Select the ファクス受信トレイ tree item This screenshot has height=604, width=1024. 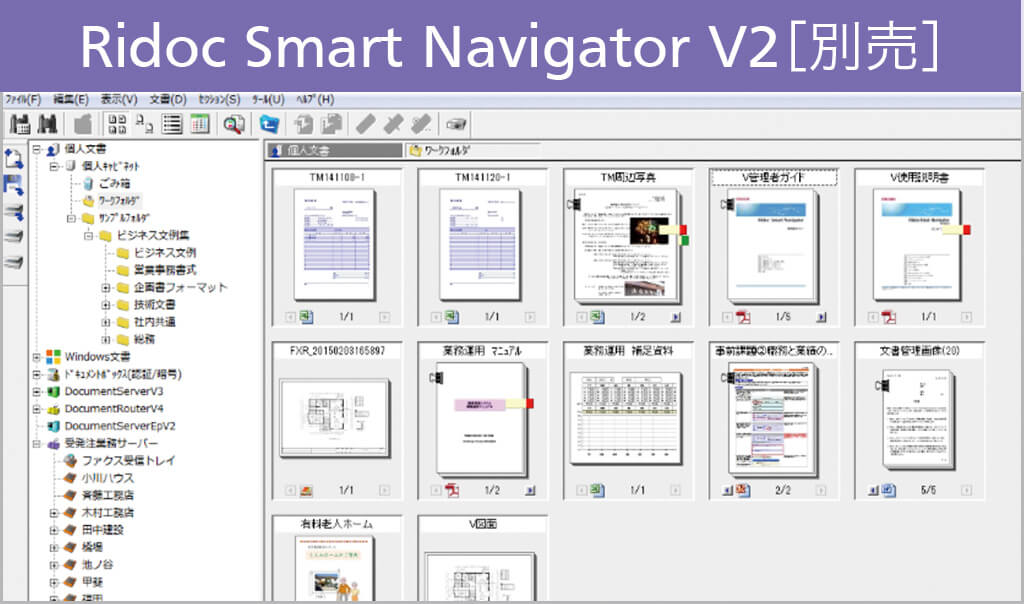[128, 461]
